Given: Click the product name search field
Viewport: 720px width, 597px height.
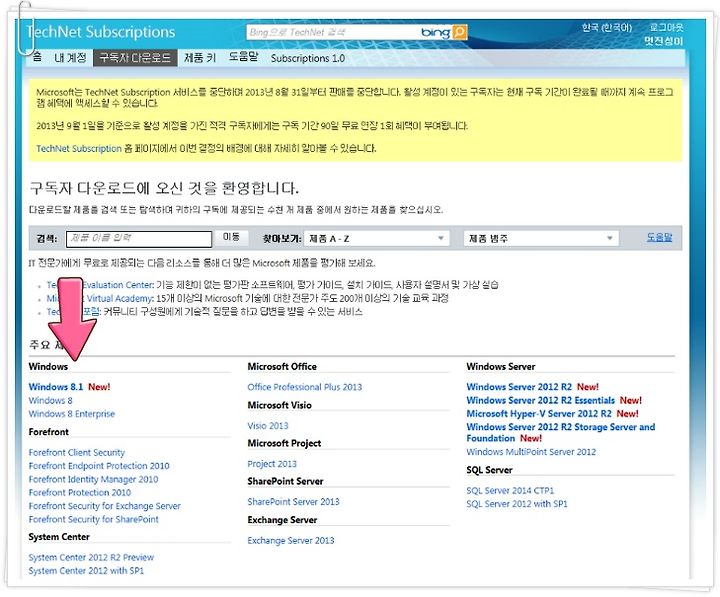Looking at the screenshot, I should (x=139, y=238).
